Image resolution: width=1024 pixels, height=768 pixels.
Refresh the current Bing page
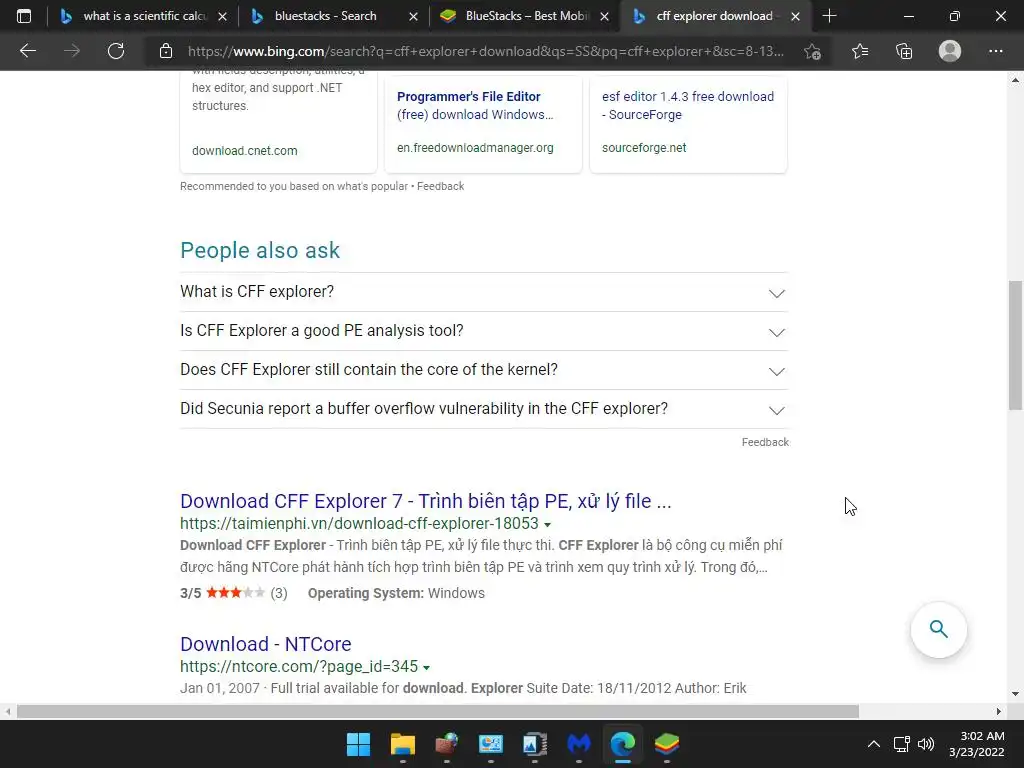[116, 51]
